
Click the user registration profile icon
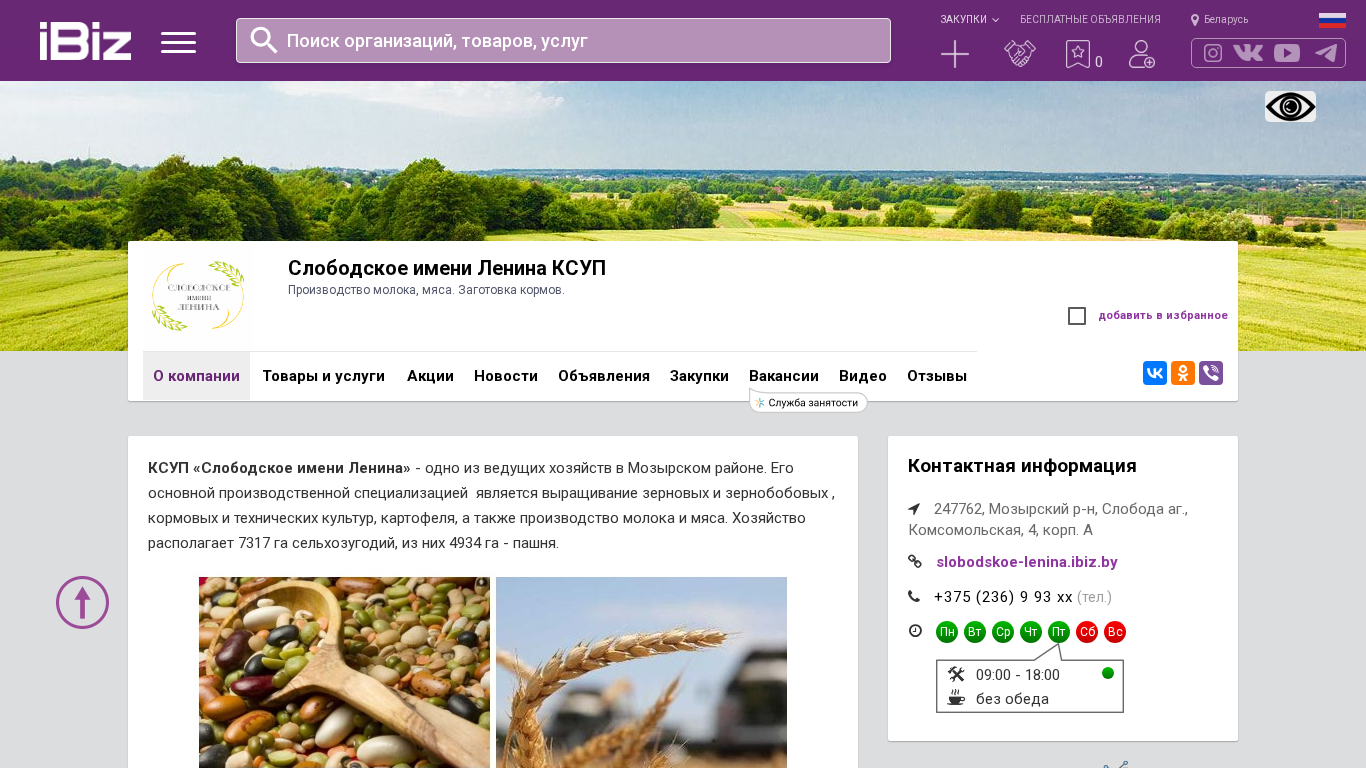[x=1142, y=54]
